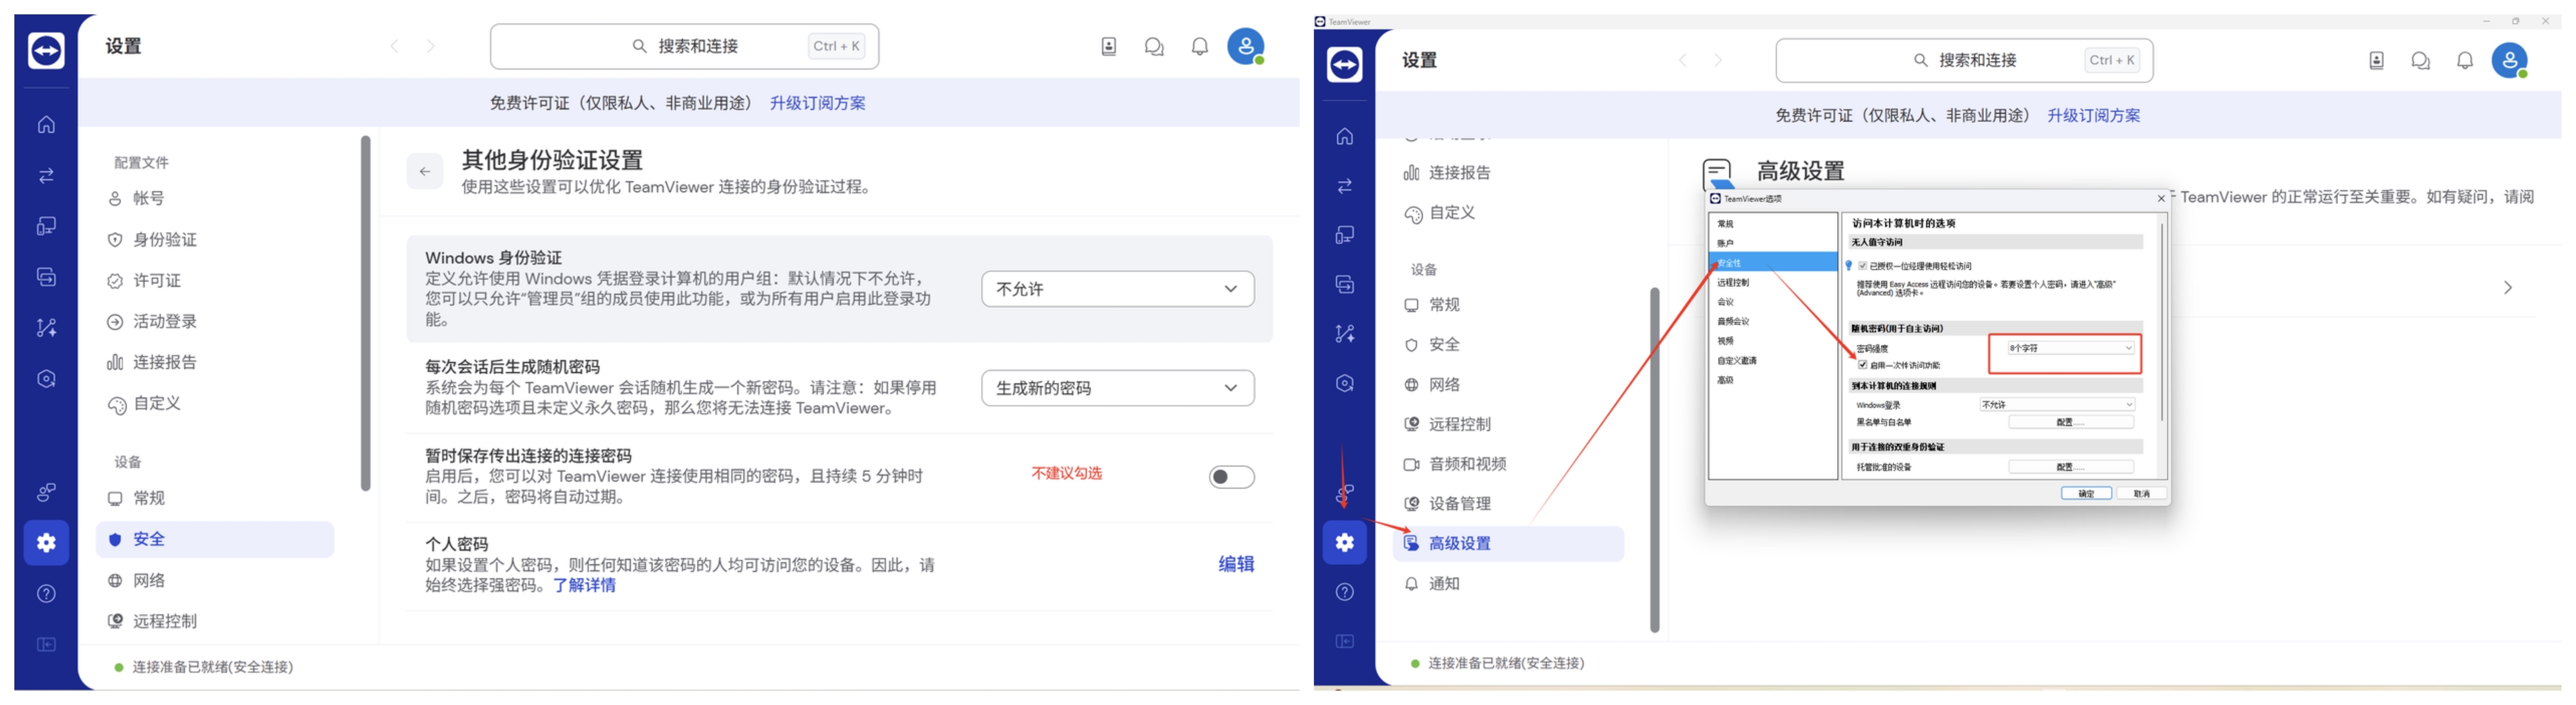Click notification bell in 其他身份验证设置 window header
This screenshot has width=2576, height=705.
[x=1200, y=47]
